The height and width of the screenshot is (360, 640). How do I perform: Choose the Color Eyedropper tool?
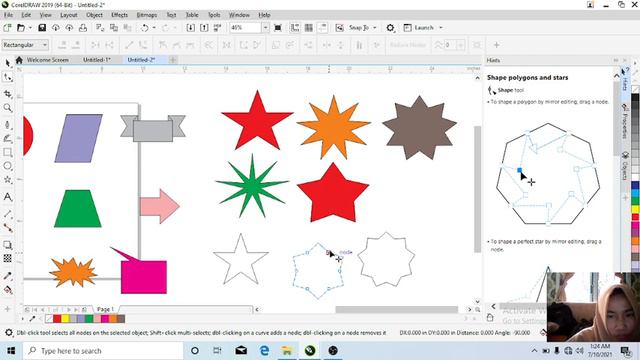(8, 276)
